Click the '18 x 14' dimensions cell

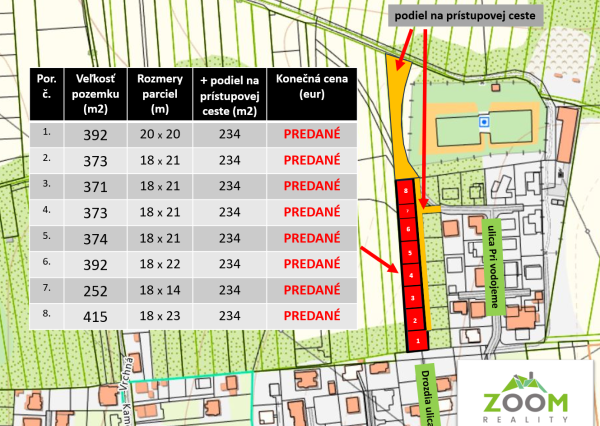[160, 288]
